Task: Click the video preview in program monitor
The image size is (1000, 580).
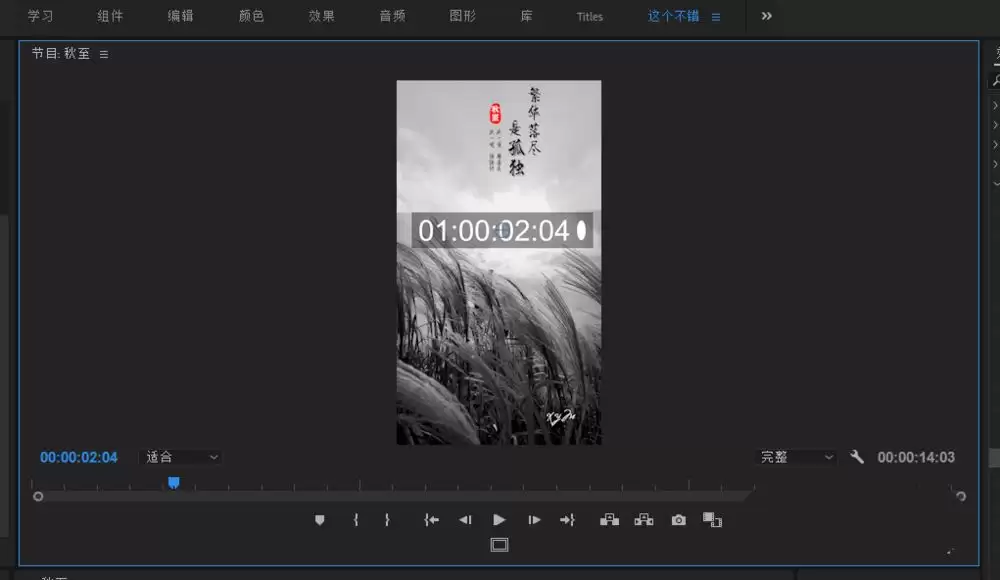Action: (x=499, y=262)
